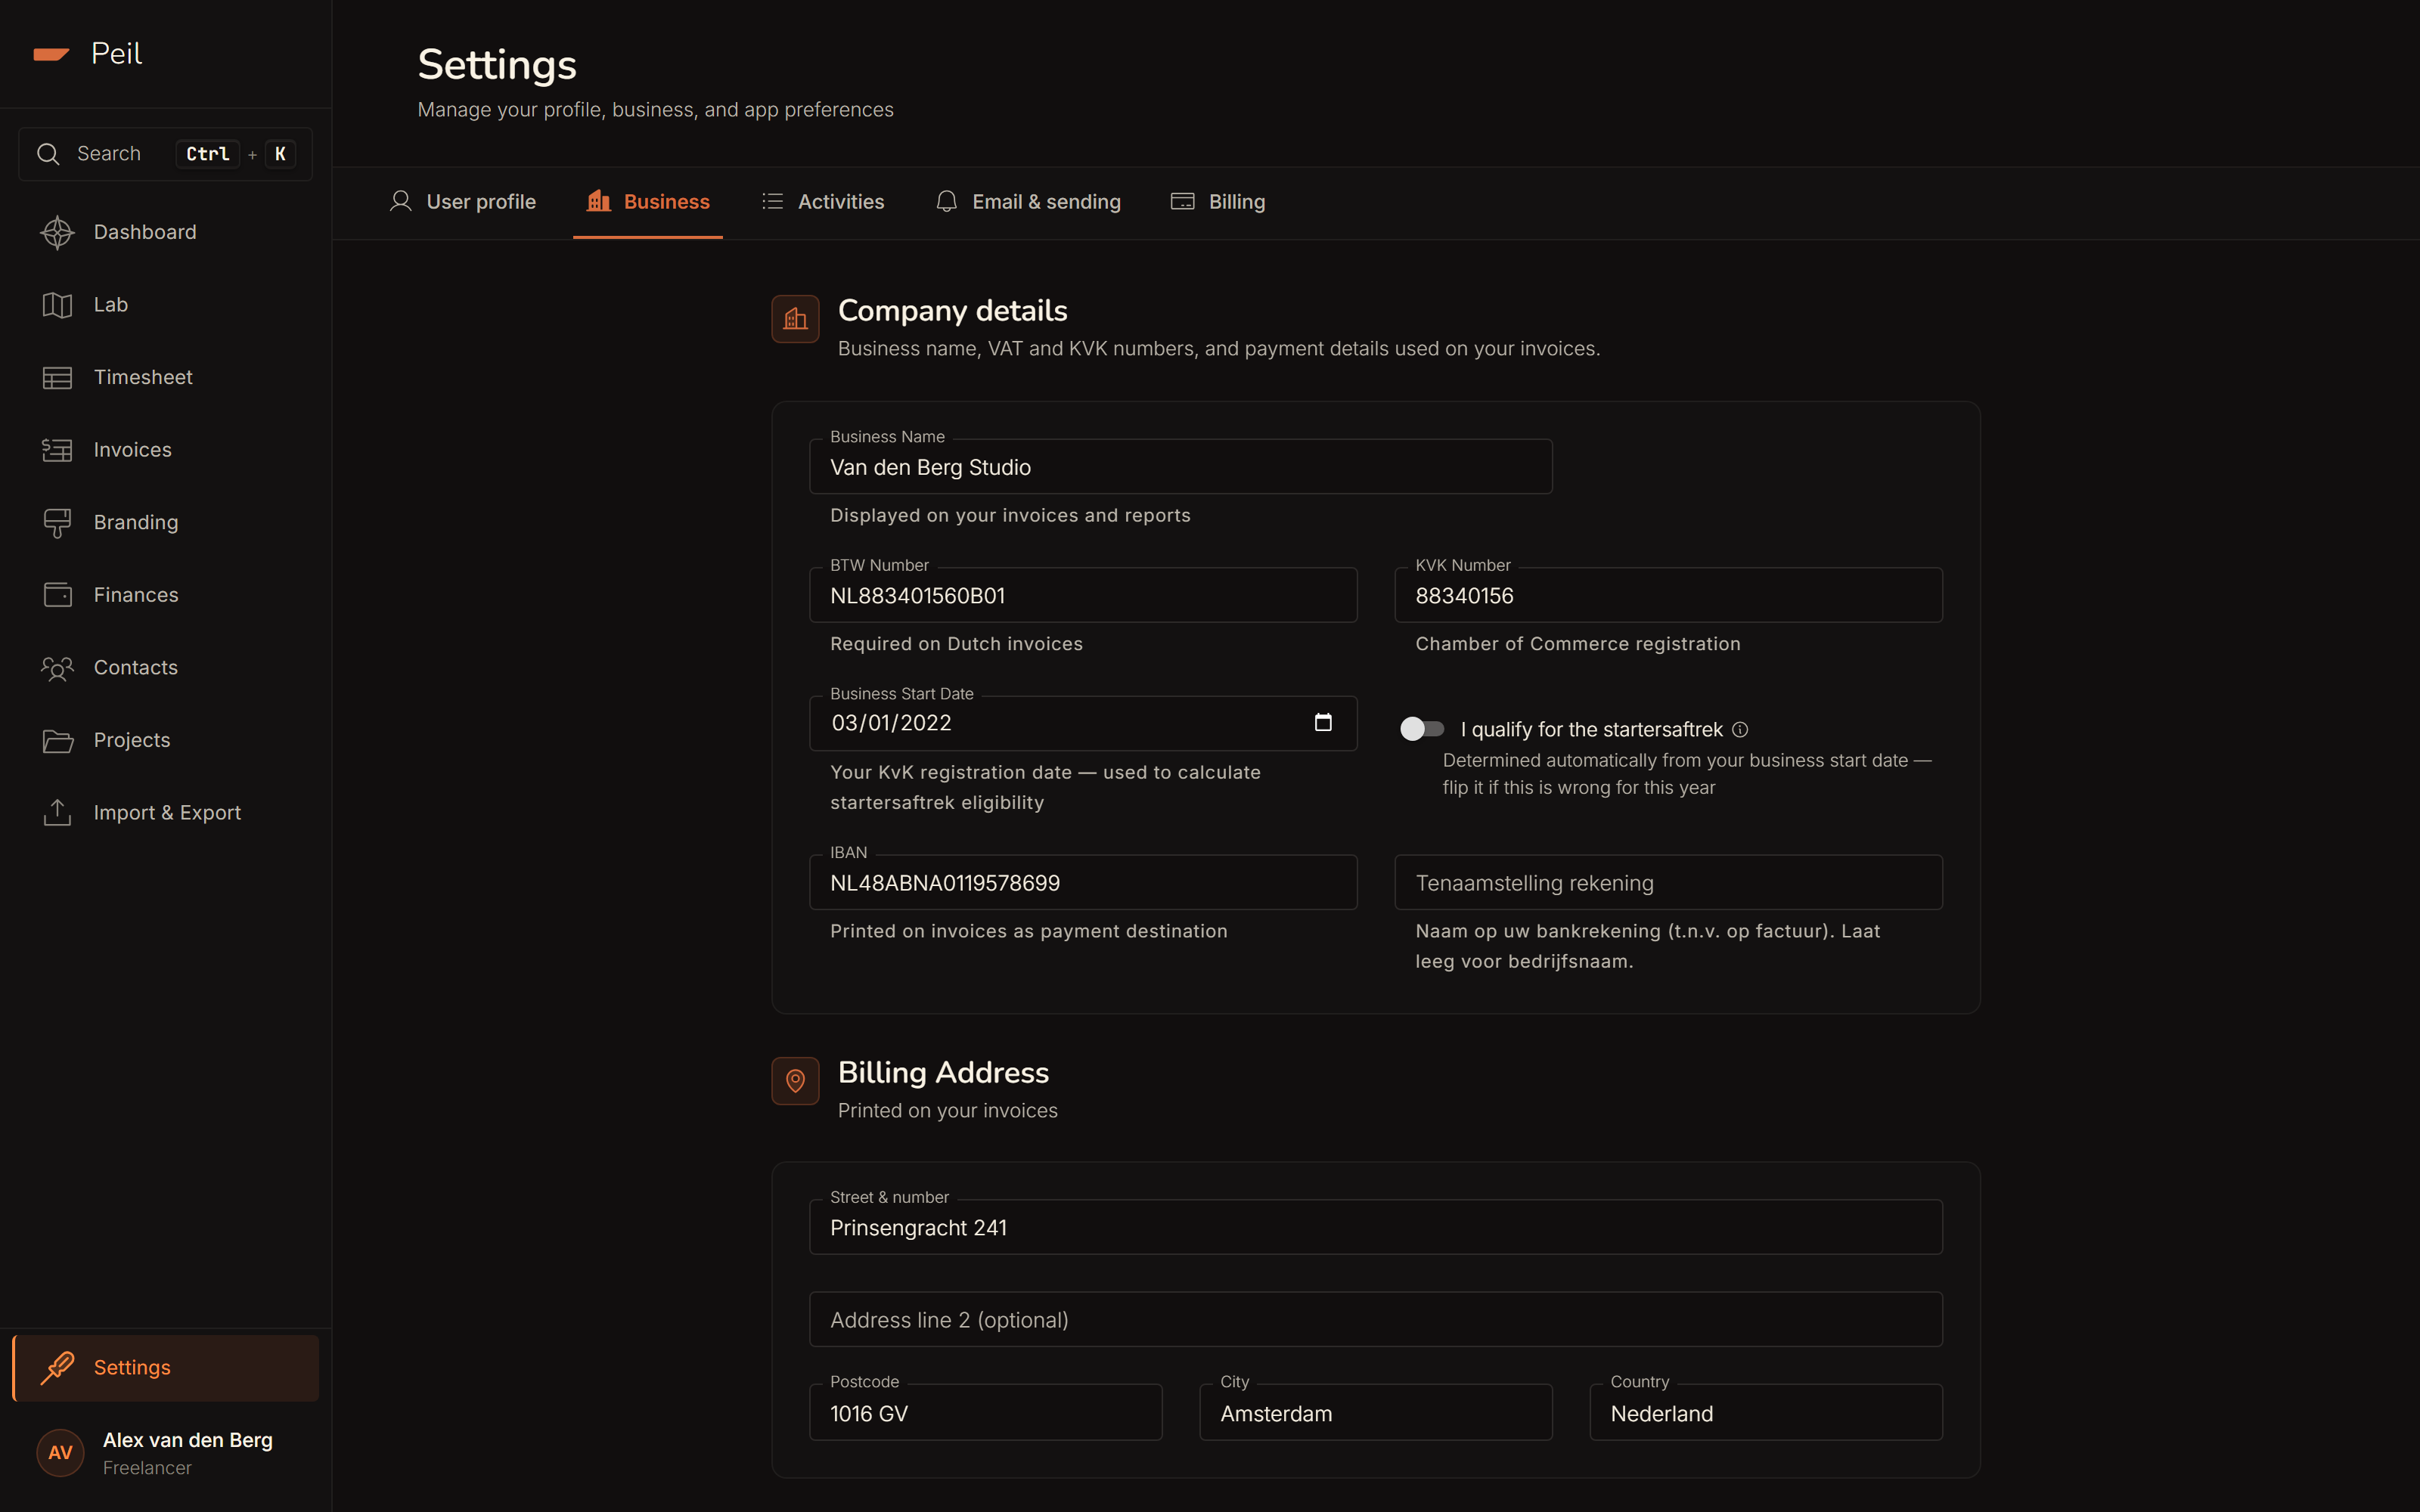Click the Branding paint roller icon
The image size is (2420, 1512).
[57, 523]
